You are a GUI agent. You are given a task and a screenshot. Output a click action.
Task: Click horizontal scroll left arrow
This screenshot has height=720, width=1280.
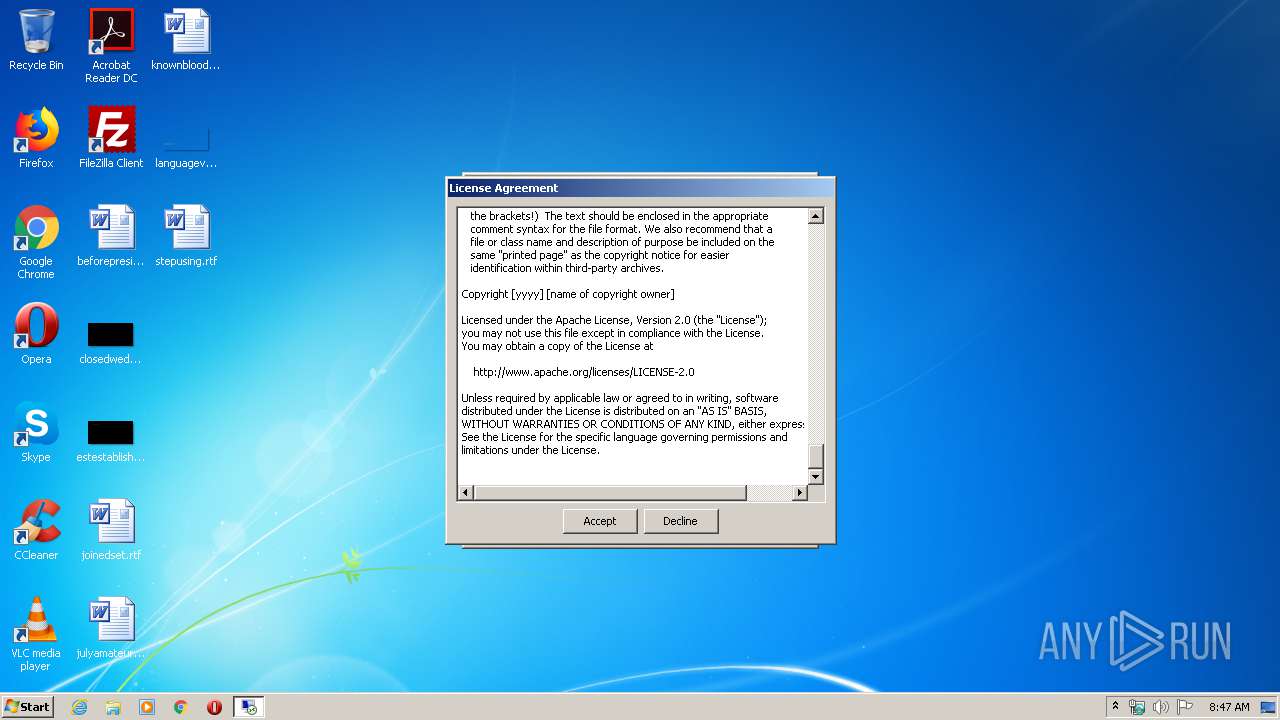465,493
